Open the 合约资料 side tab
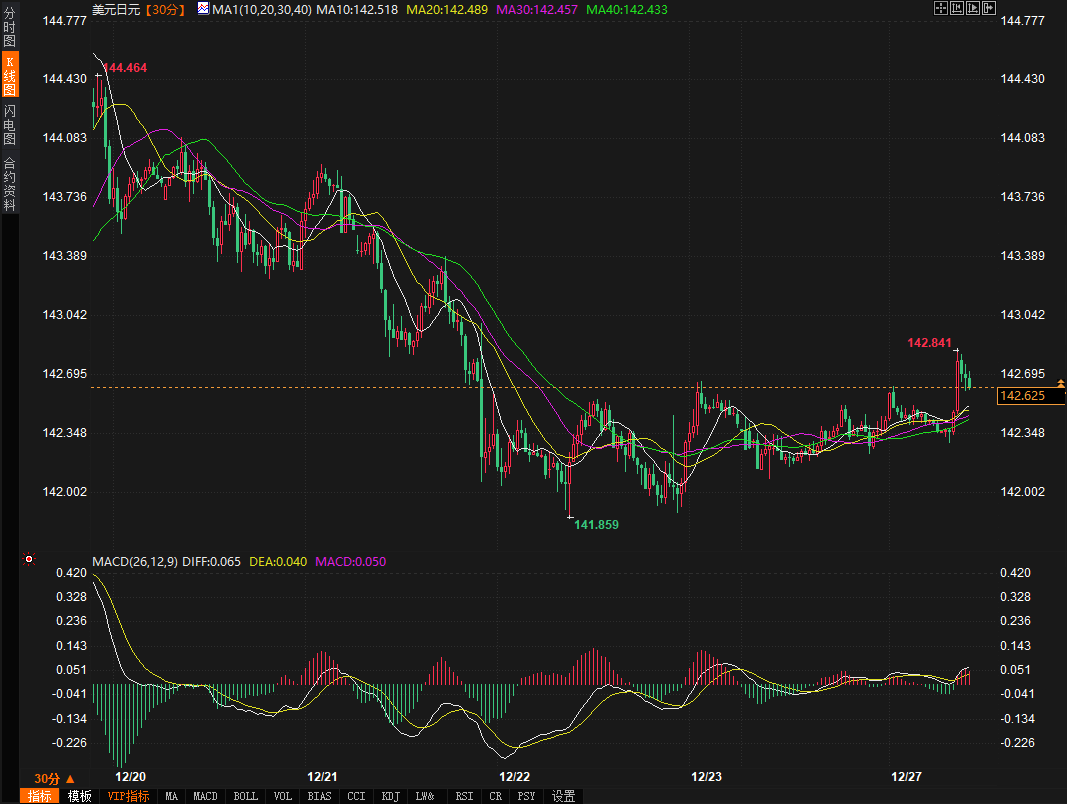The height and width of the screenshot is (804, 1067). pyautogui.click(x=9, y=184)
